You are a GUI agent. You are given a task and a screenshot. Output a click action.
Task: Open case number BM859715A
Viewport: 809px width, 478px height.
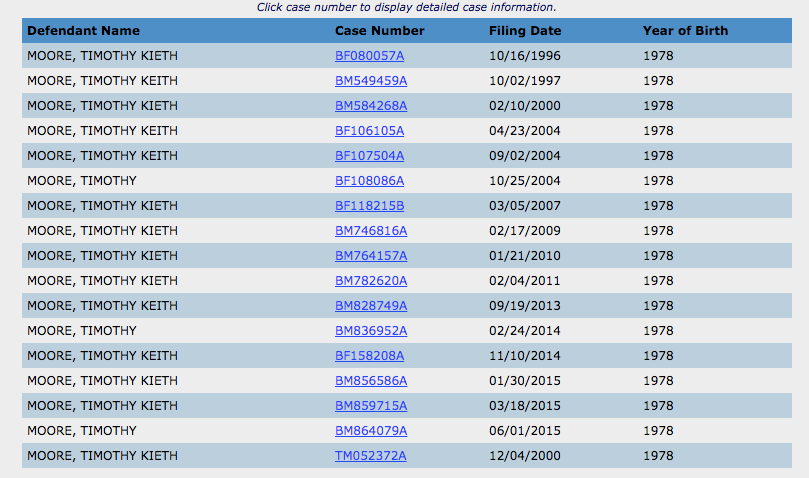pyautogui.click(x=371, y=406)
